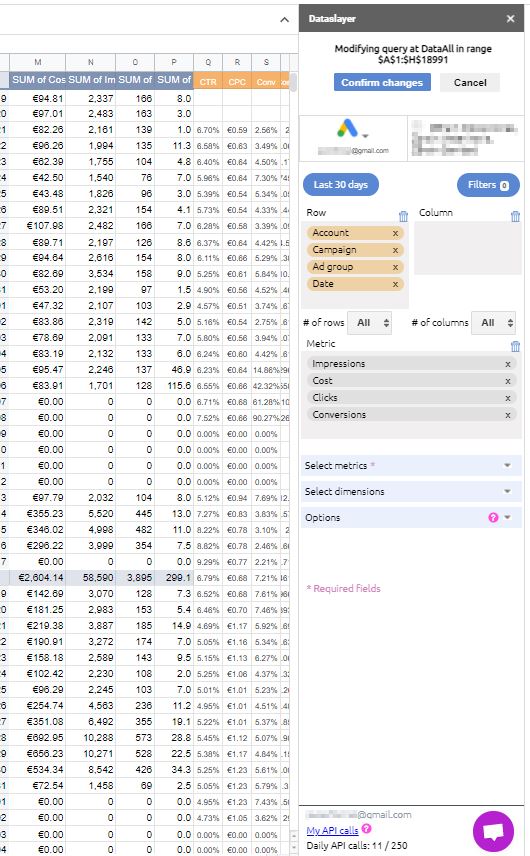Cancel the query modification
The height and width of the screenshot is (856, 530).
click(470, 82)
